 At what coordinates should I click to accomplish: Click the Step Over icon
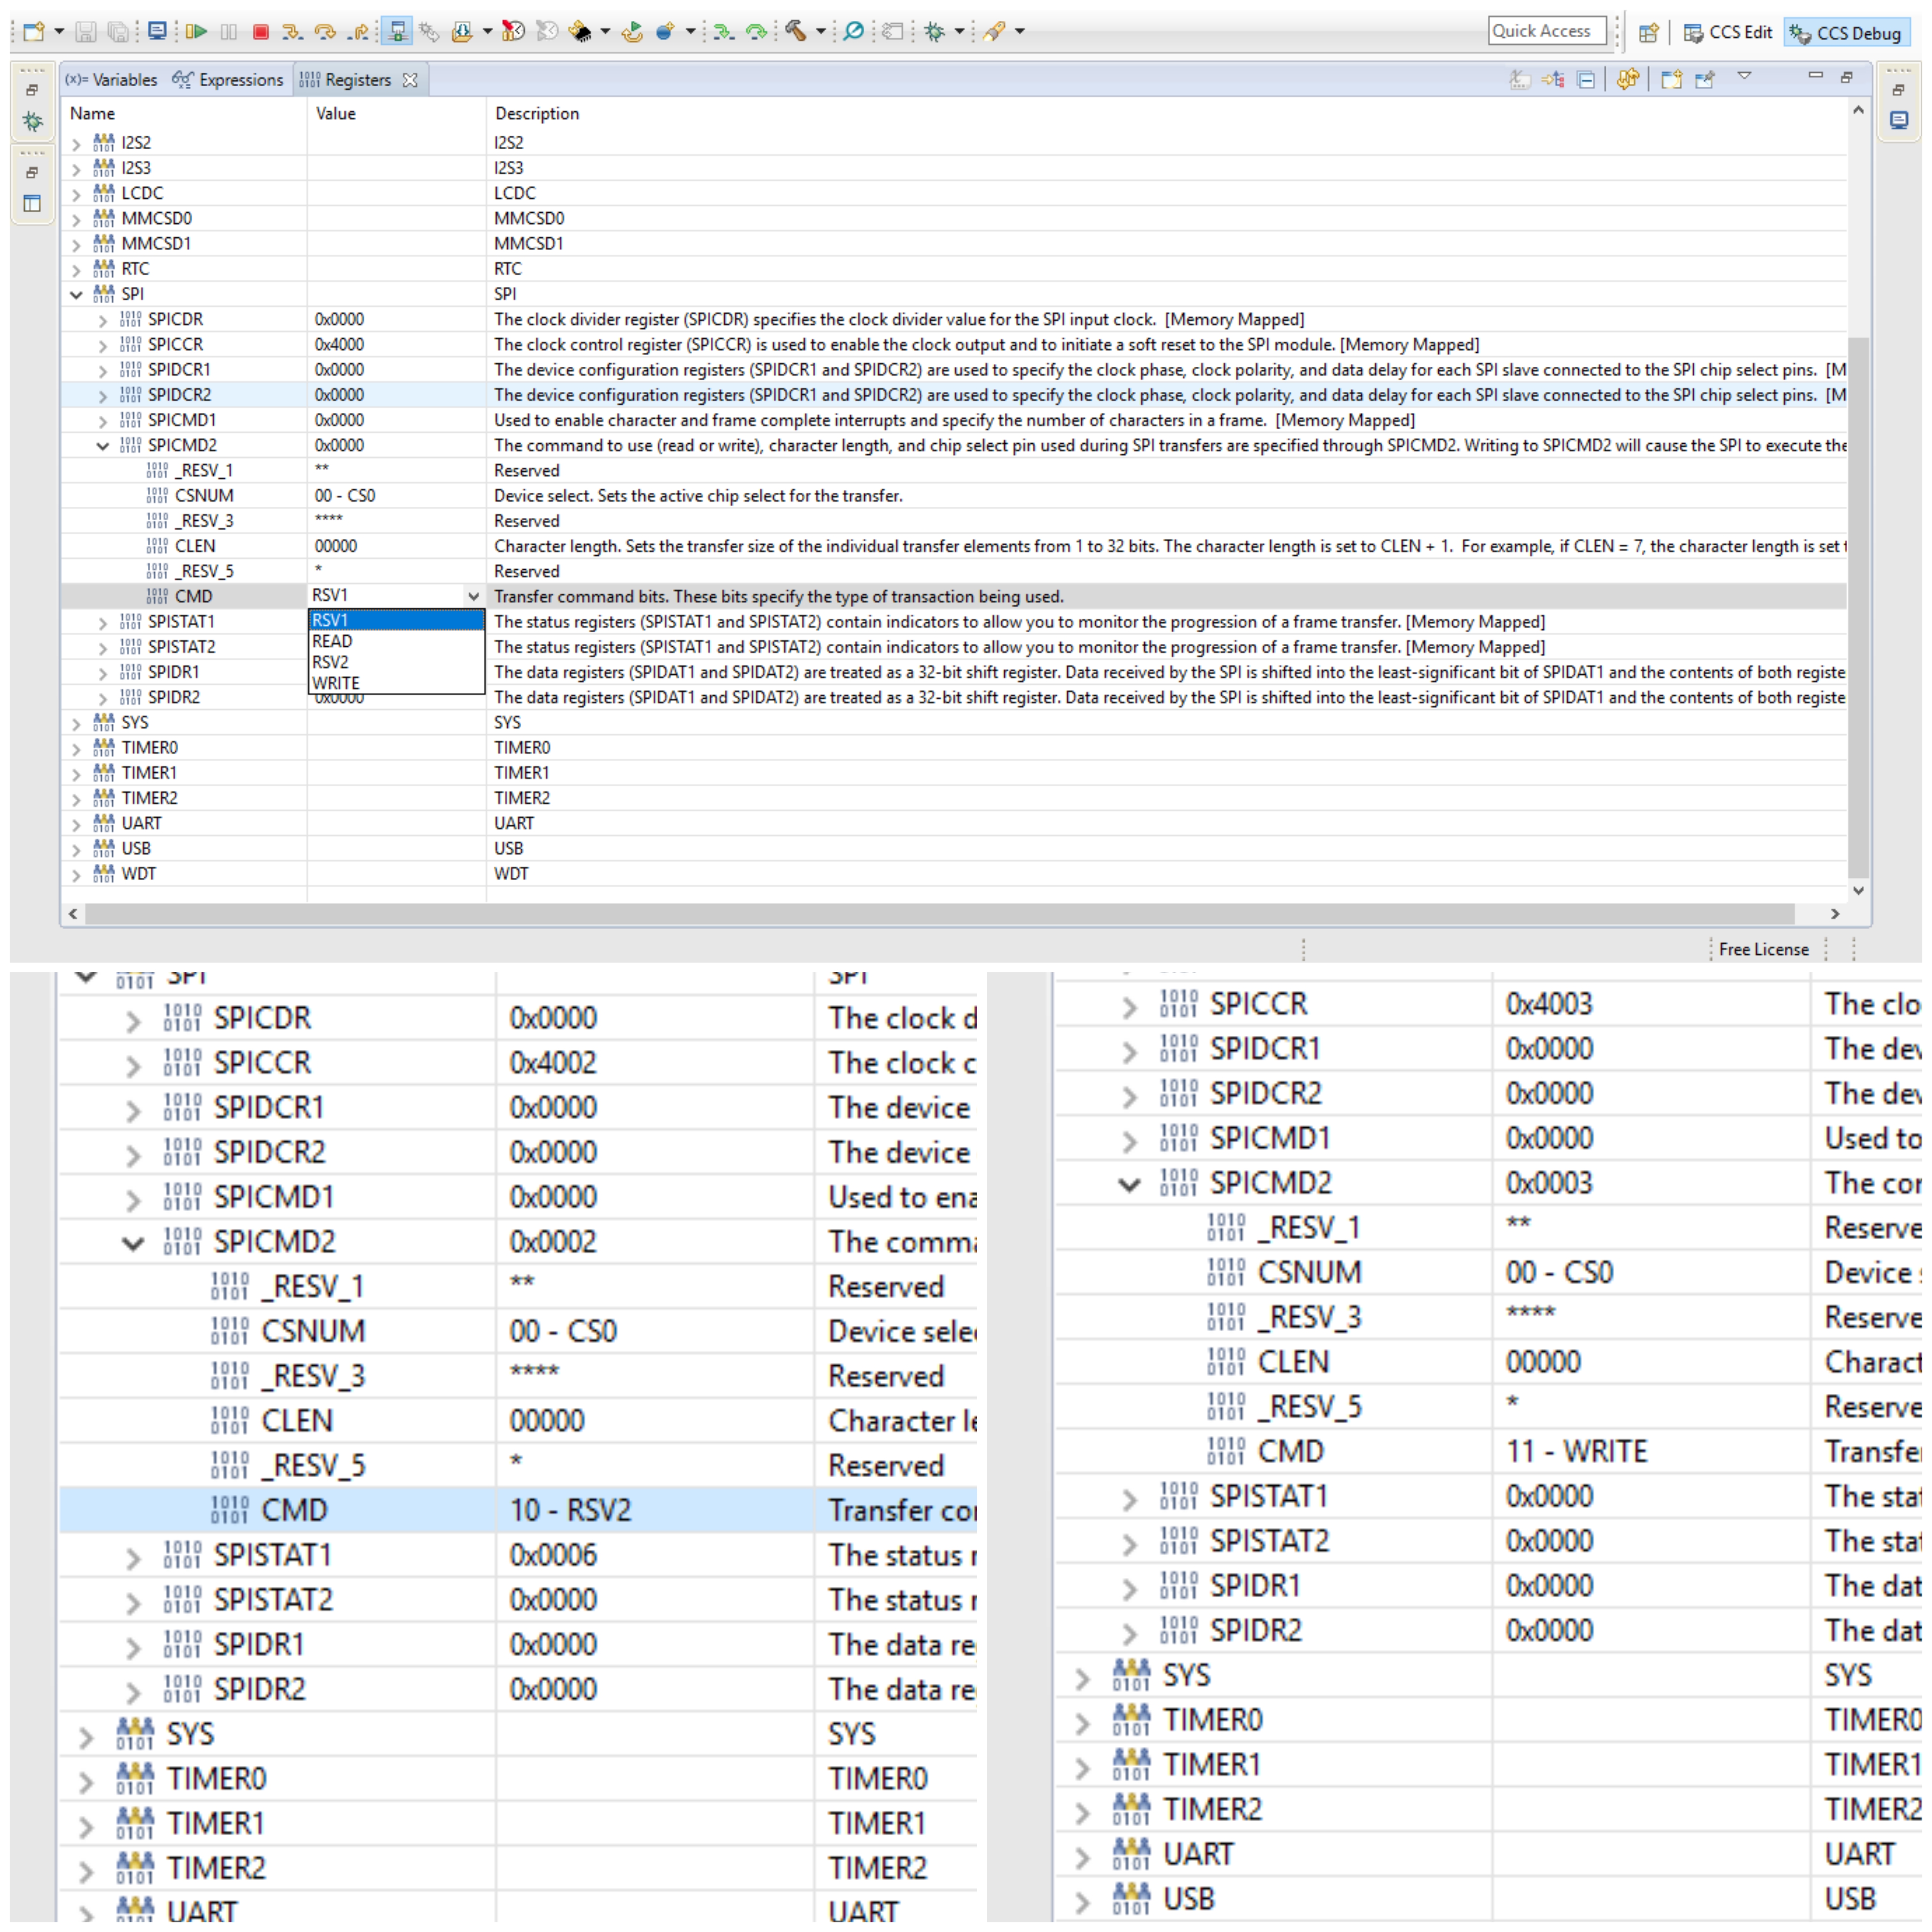[x=324, y=32]
